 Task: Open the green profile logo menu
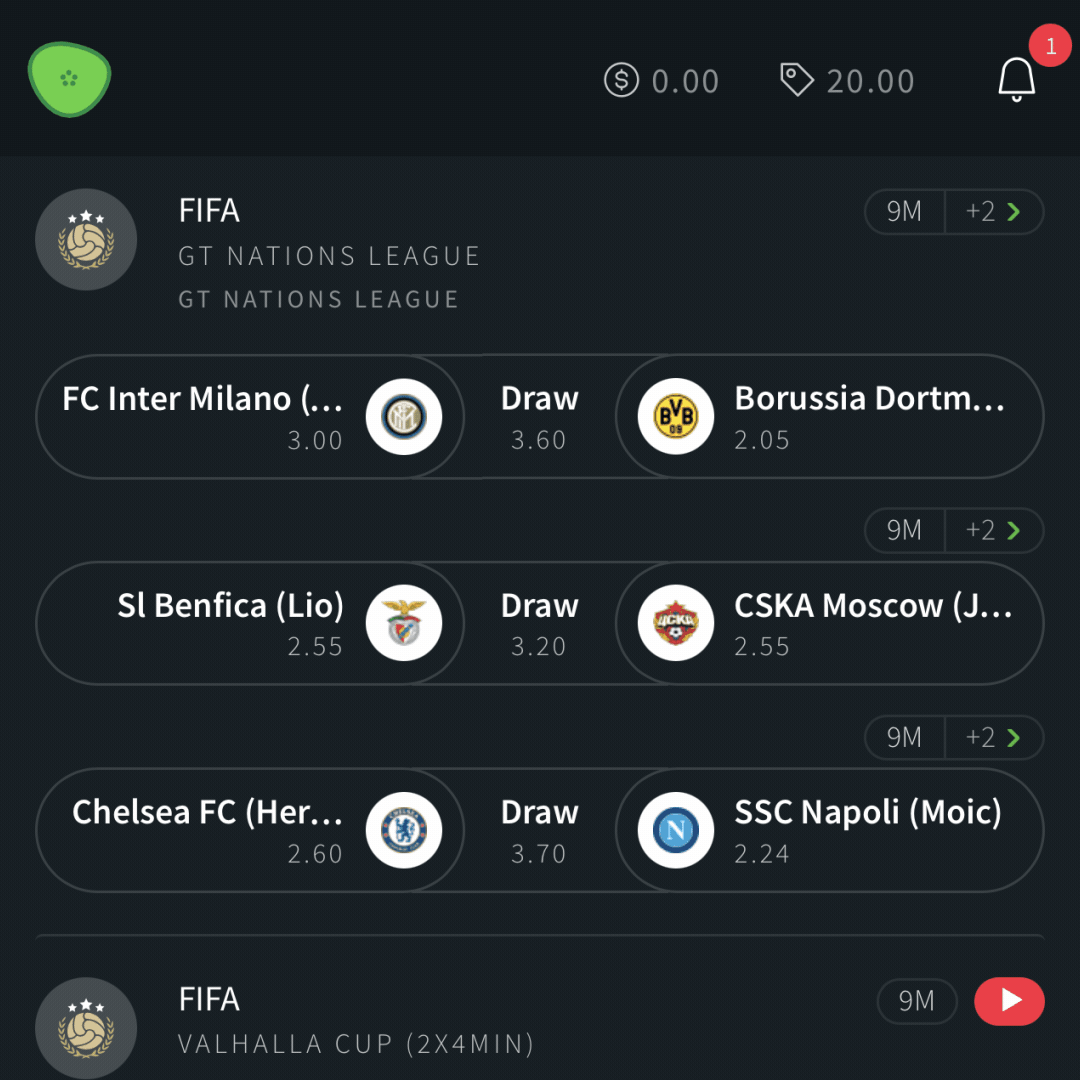(69, 79)
